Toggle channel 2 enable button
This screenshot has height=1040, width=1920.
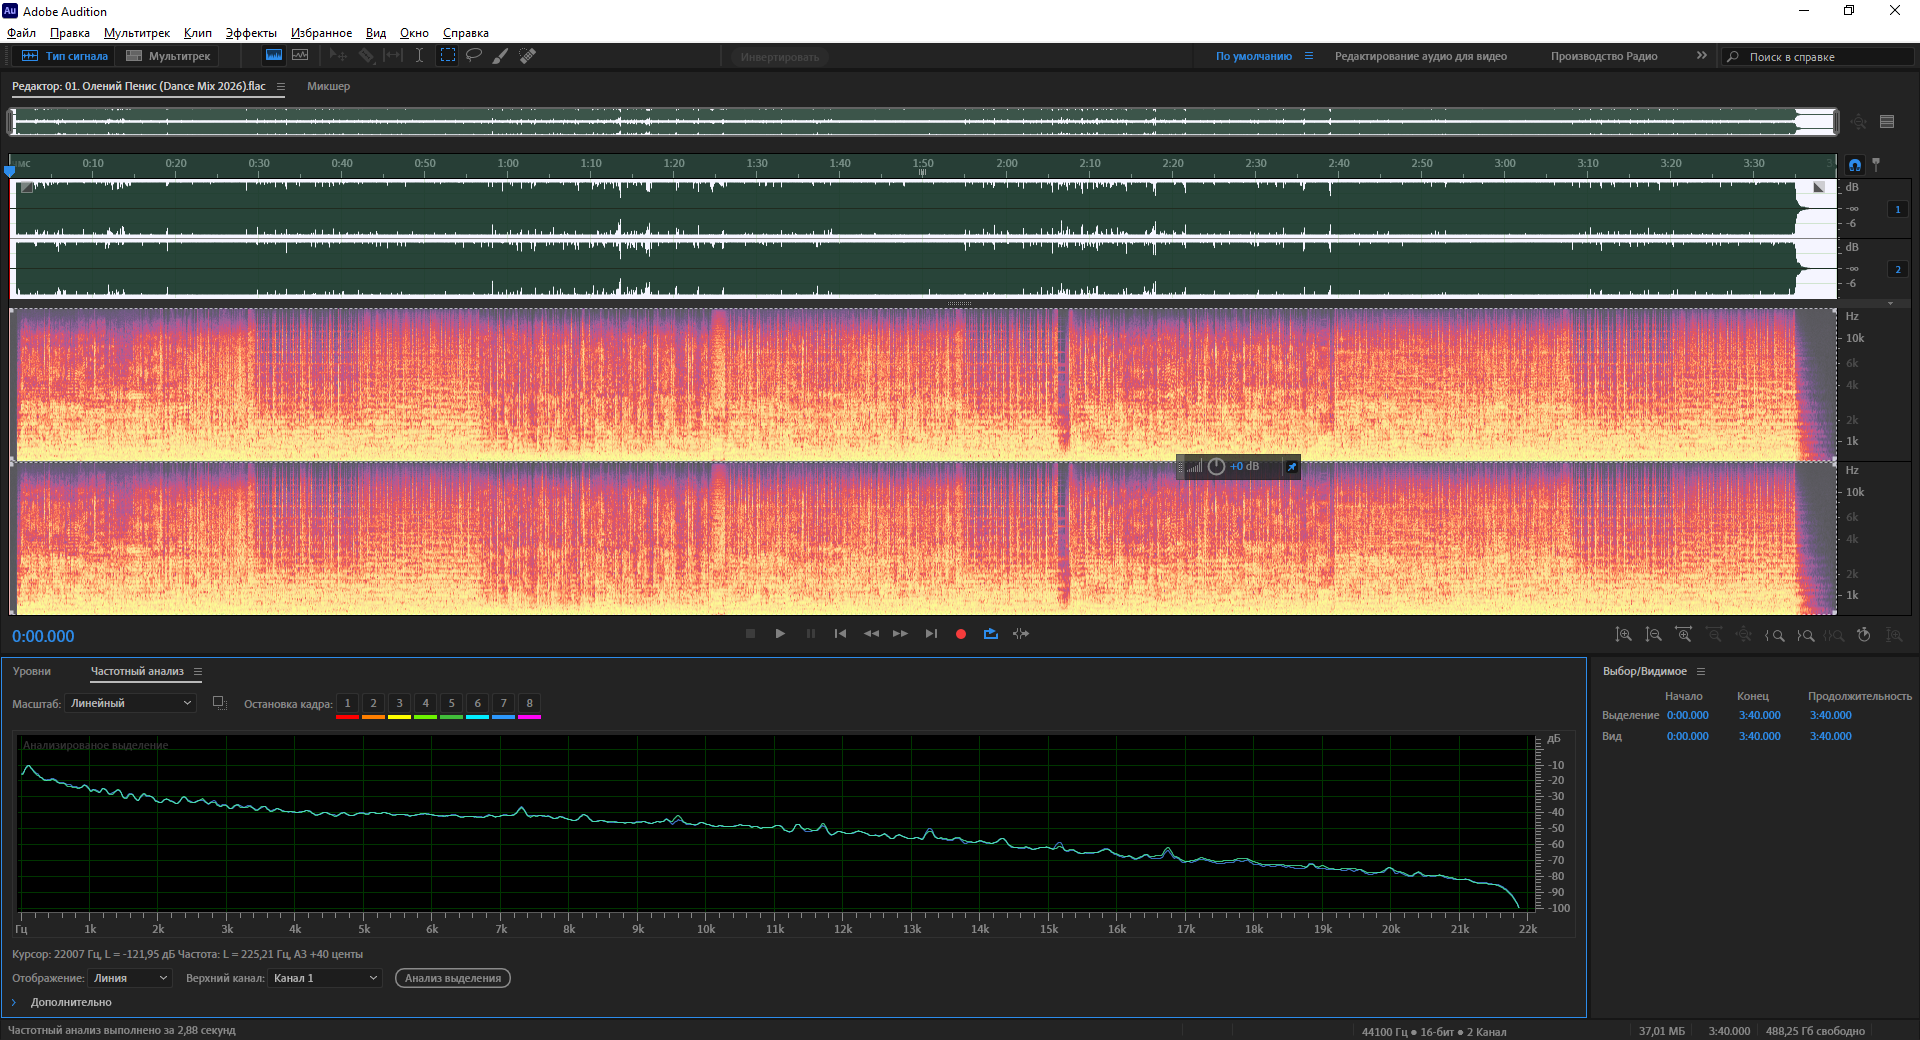pos(1897,269)
